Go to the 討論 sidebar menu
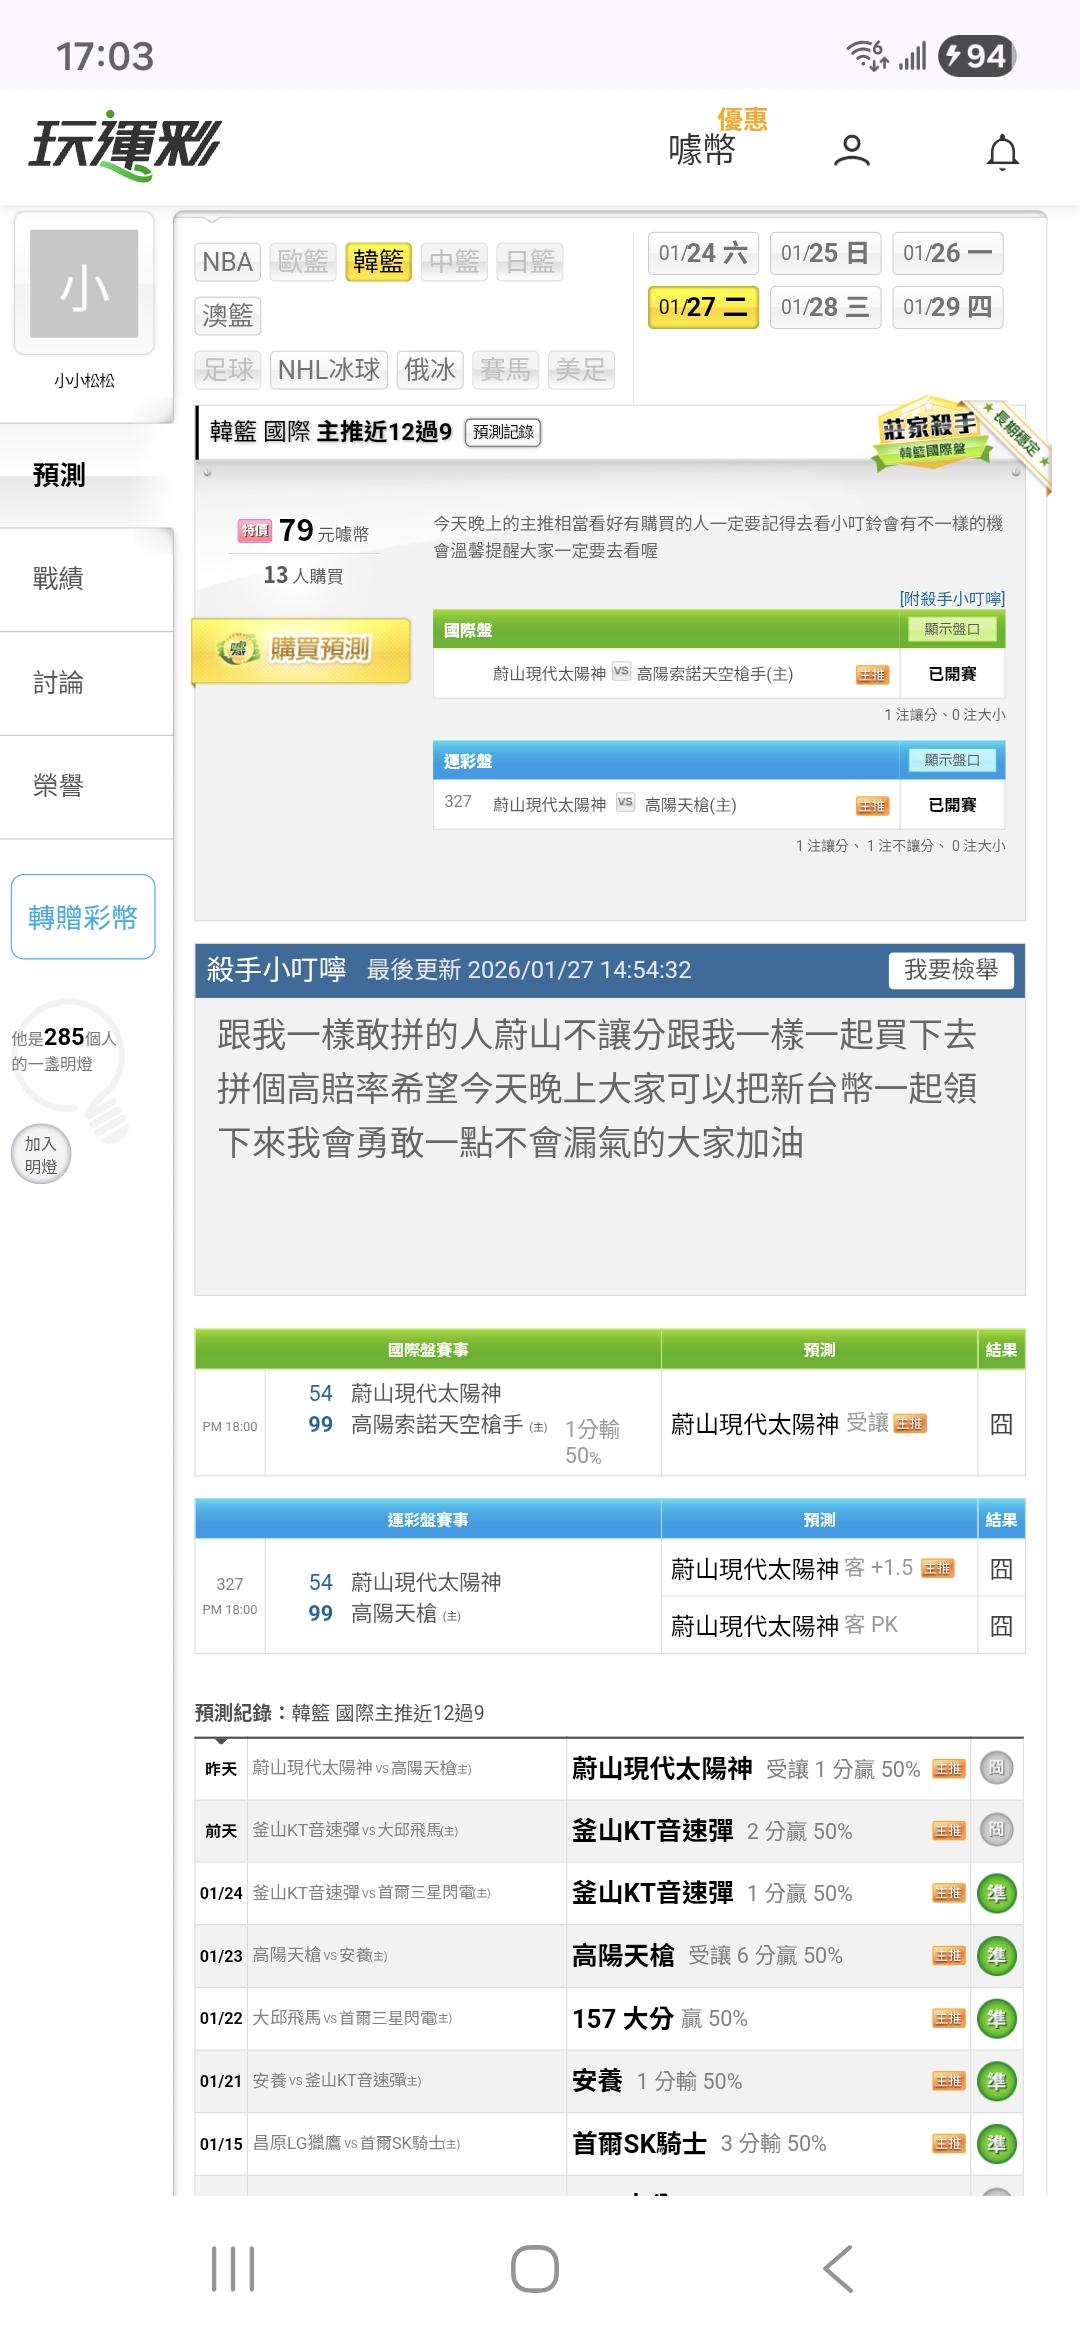The height and width of the screenshot is (2340, 1080). point(87,683)
